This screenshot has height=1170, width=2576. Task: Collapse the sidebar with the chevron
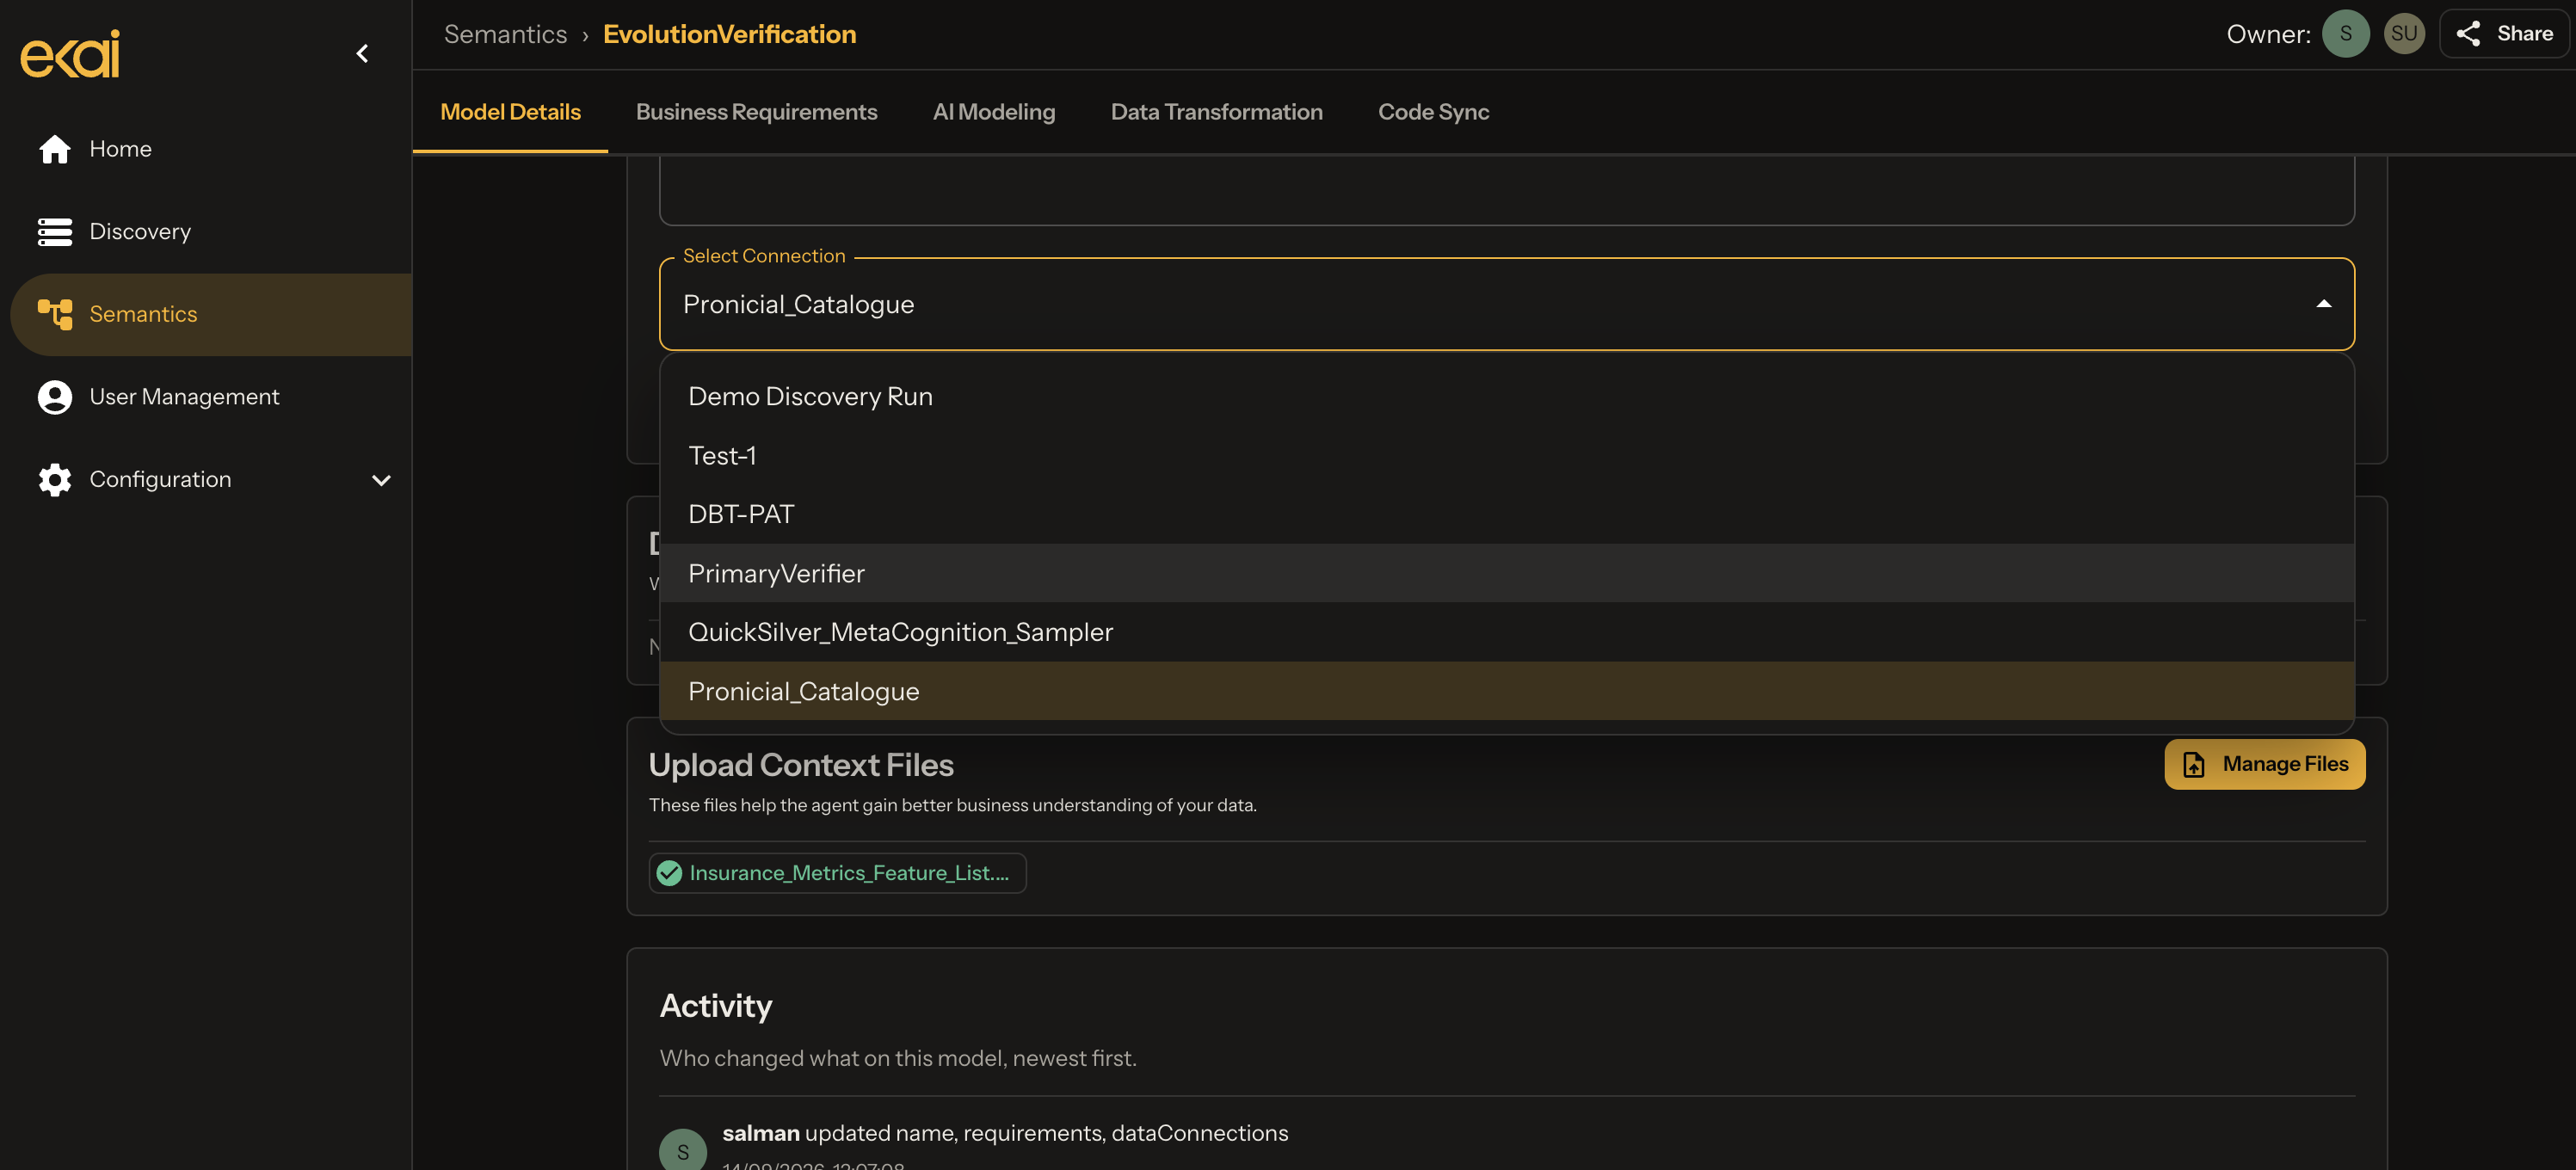363,53
